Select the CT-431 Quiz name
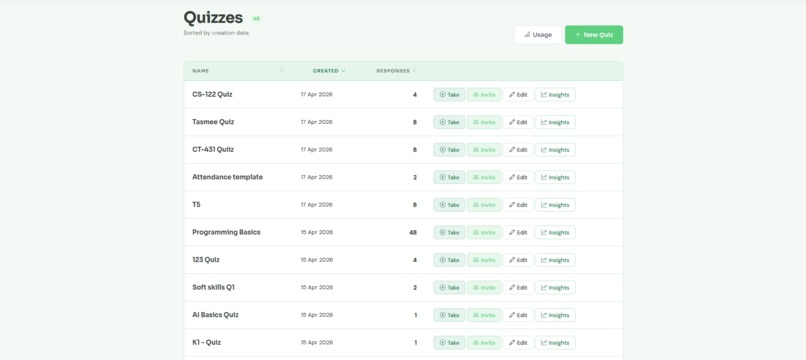This screenshot has height=360, width=806. coord(213,150)
